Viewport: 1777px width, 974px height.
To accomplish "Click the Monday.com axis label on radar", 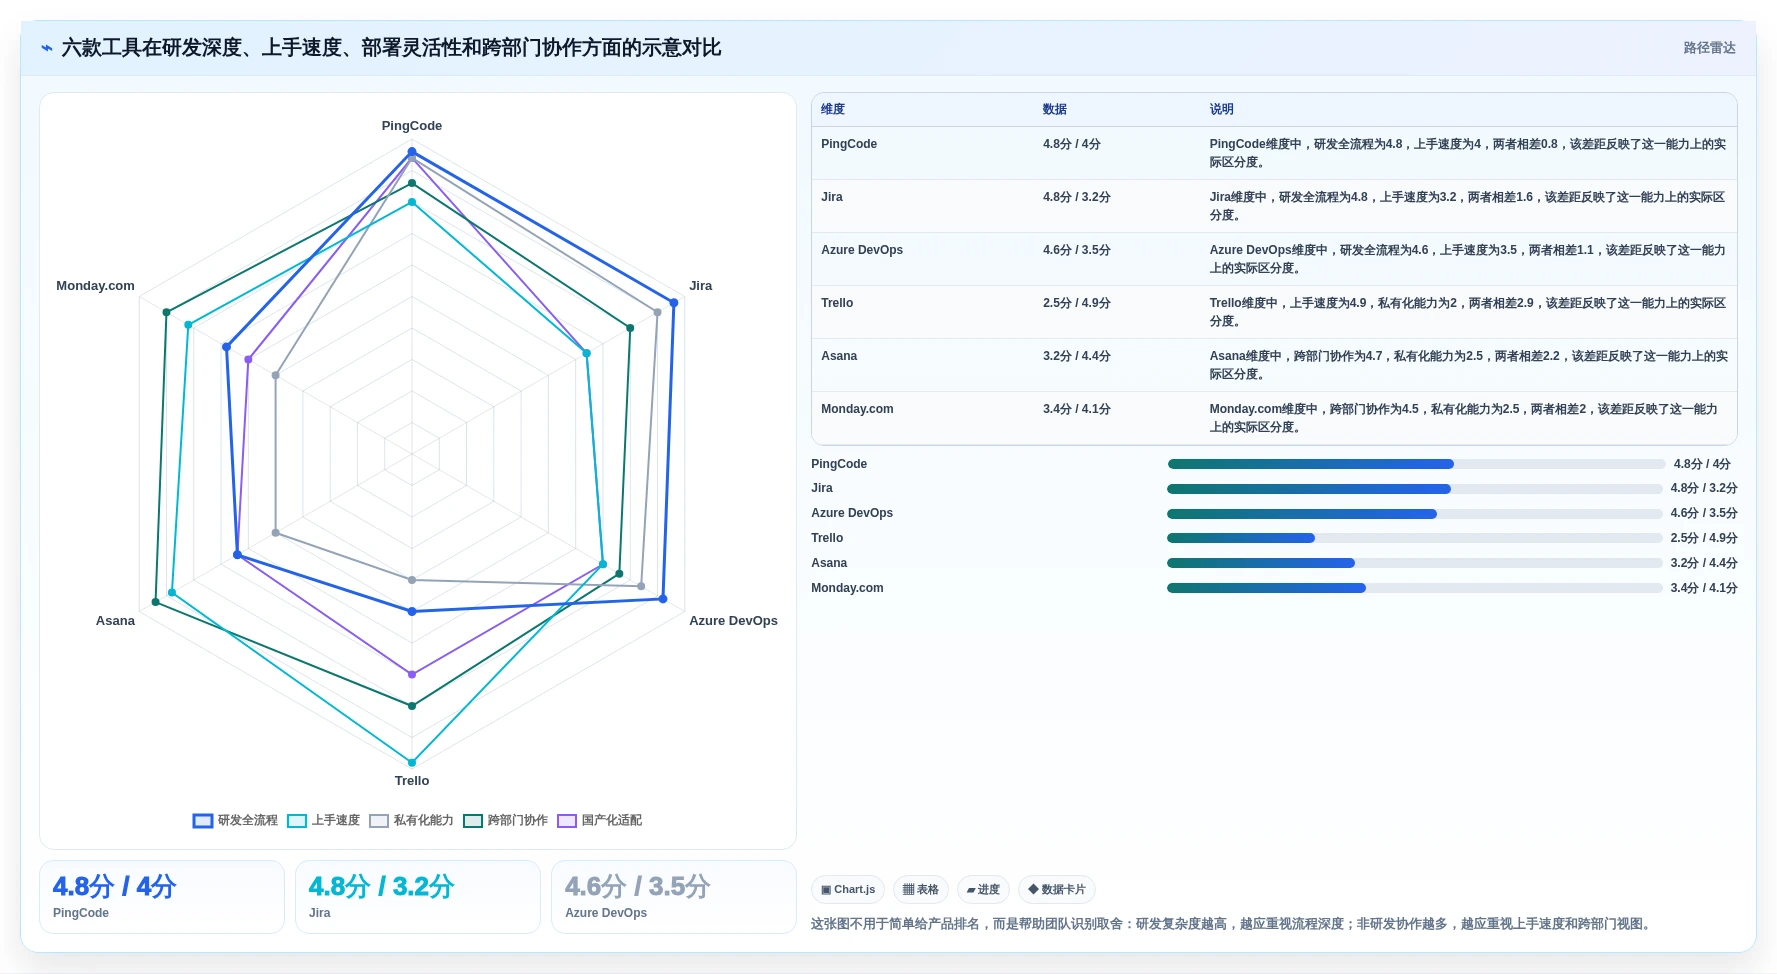I will (x=95, y=286).
